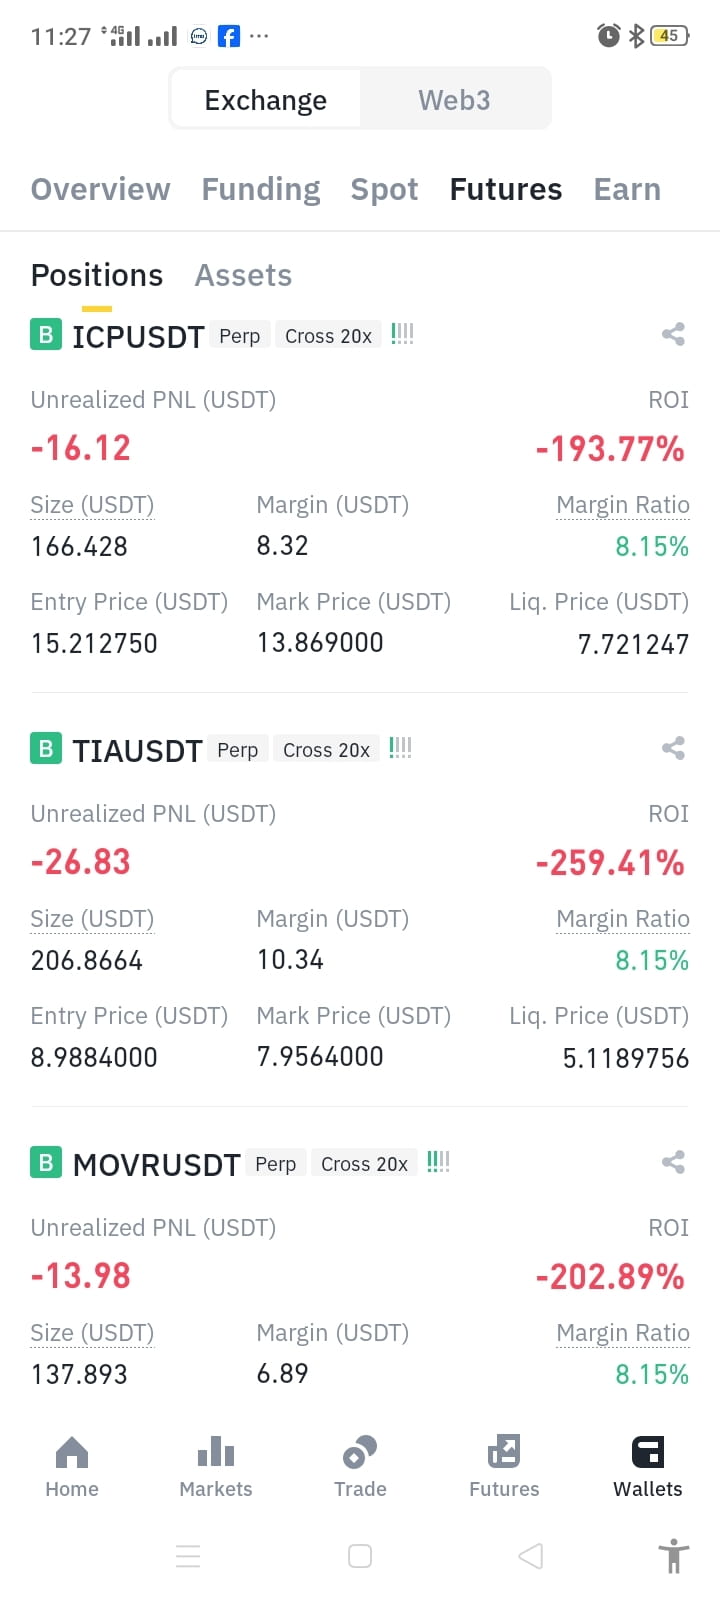Tap the accessibility figure icon
Screen dimensions: 720x1600
click(674, 1556)
